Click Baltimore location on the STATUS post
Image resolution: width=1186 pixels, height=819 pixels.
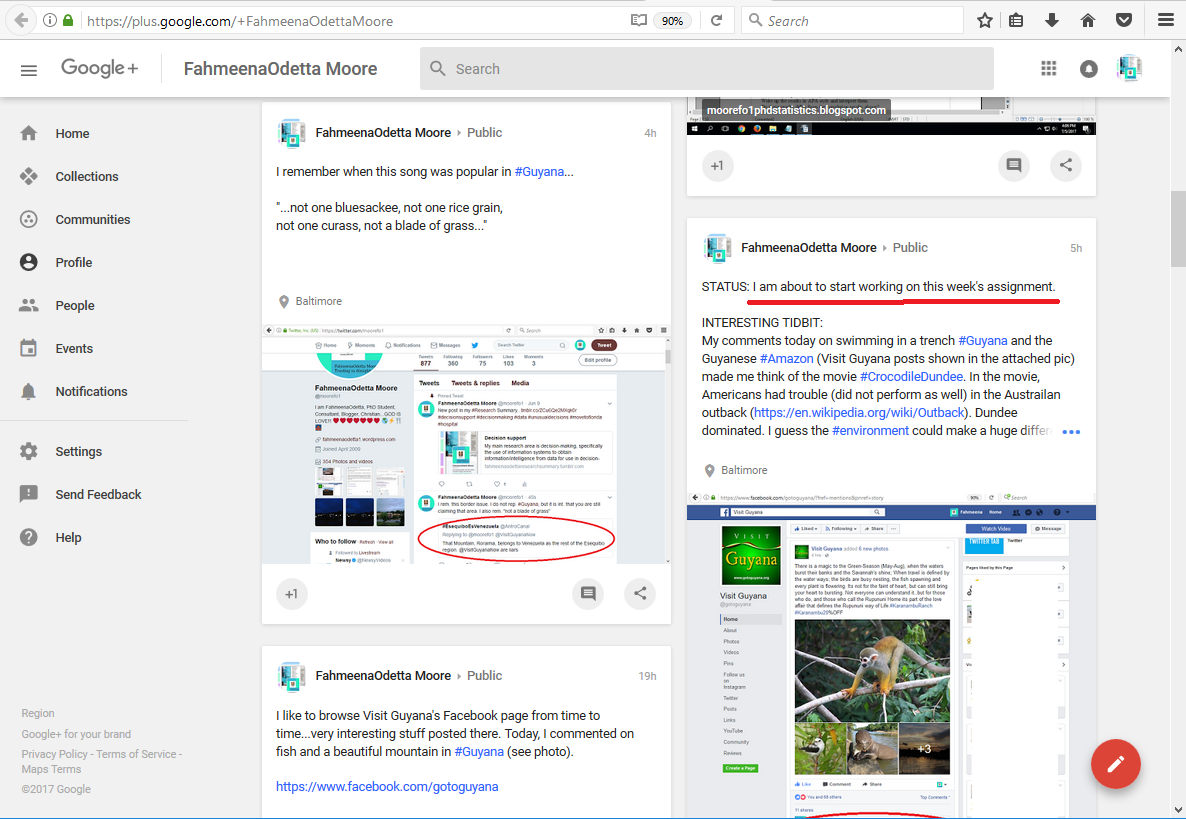[744, 470]
